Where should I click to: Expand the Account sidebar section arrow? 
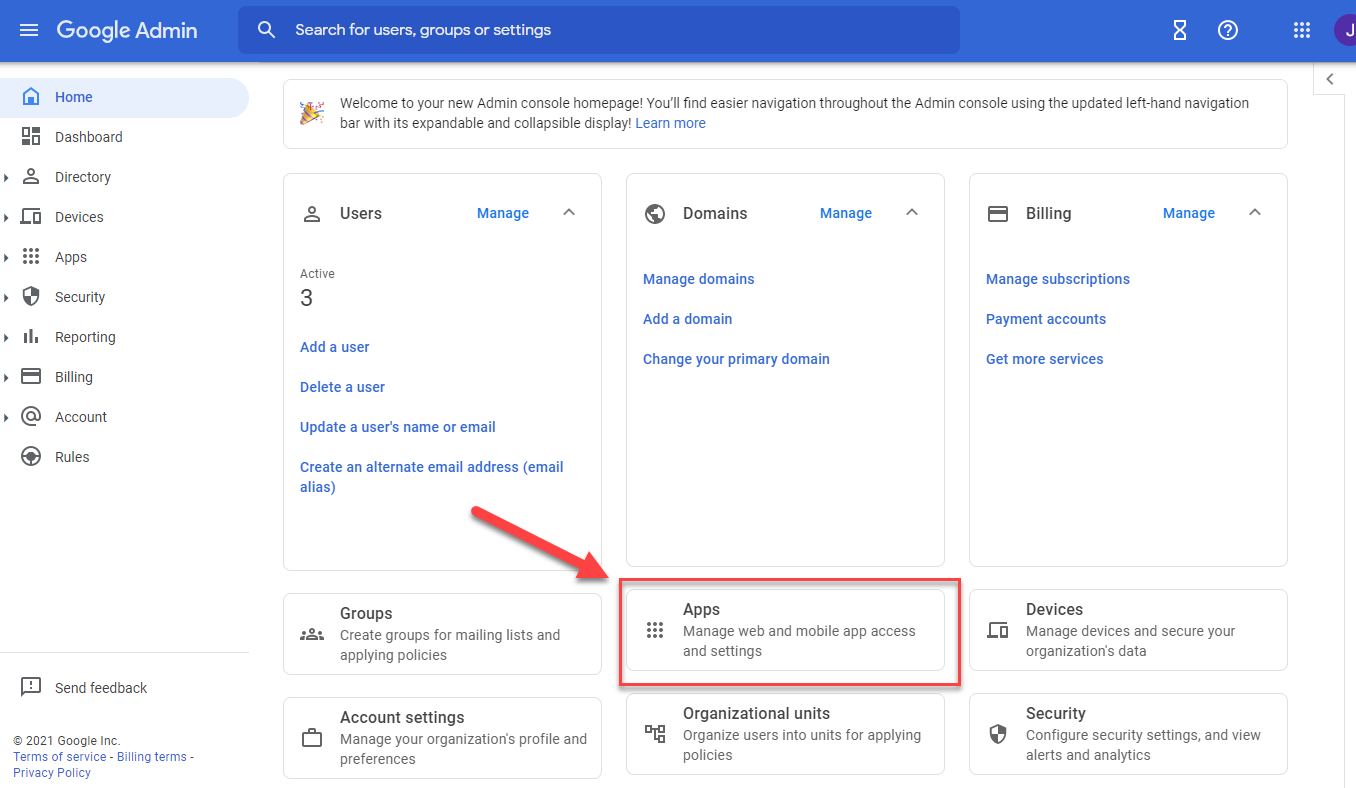coord(6,418)
